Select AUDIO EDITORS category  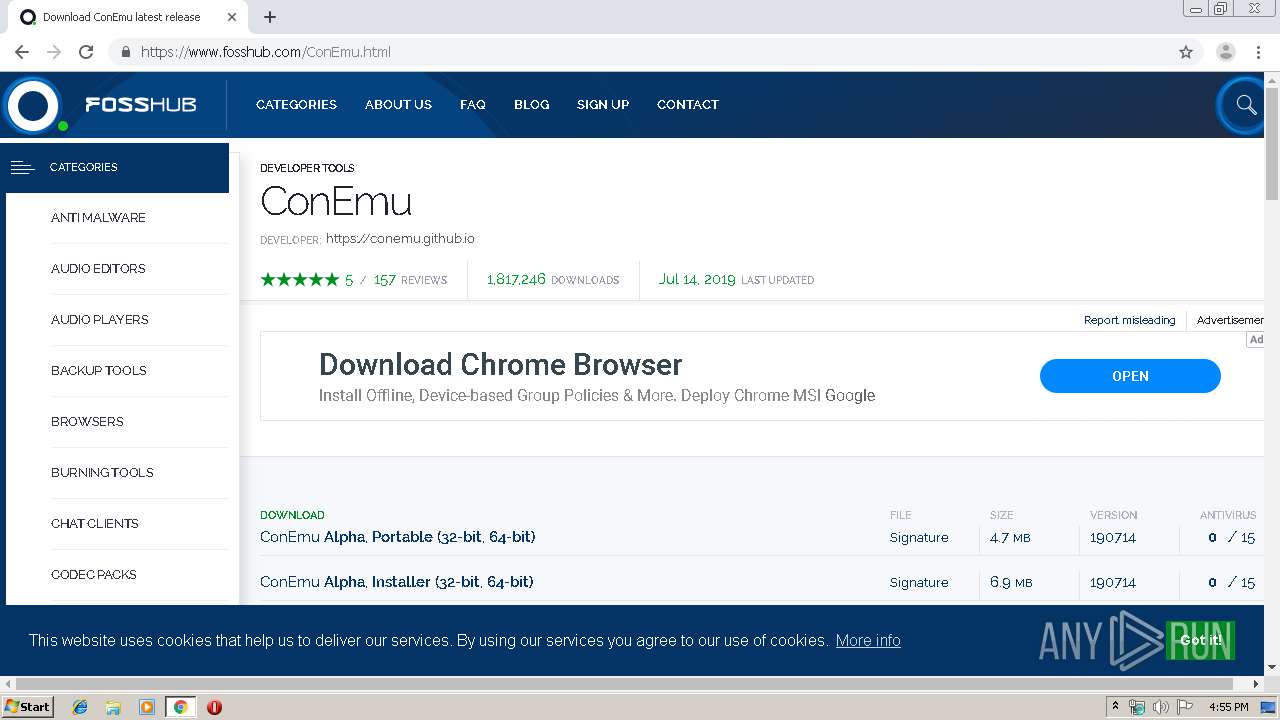(x=98, y=268)
